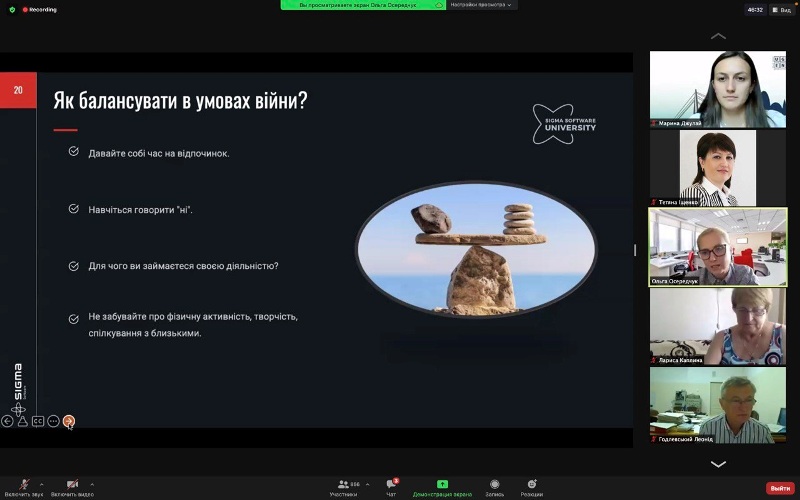Screen dimensions: 800x500
Task: Click the Ольга Осередчук name label
Action: 674,281
